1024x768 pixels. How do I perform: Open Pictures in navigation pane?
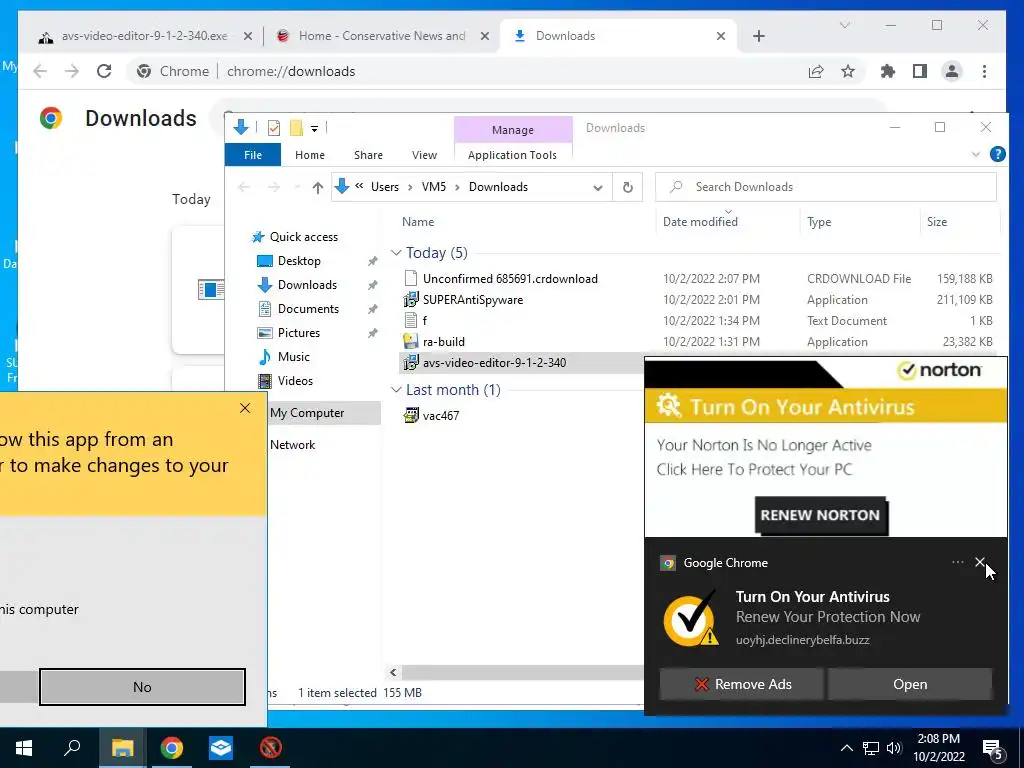tap(298, 333)
